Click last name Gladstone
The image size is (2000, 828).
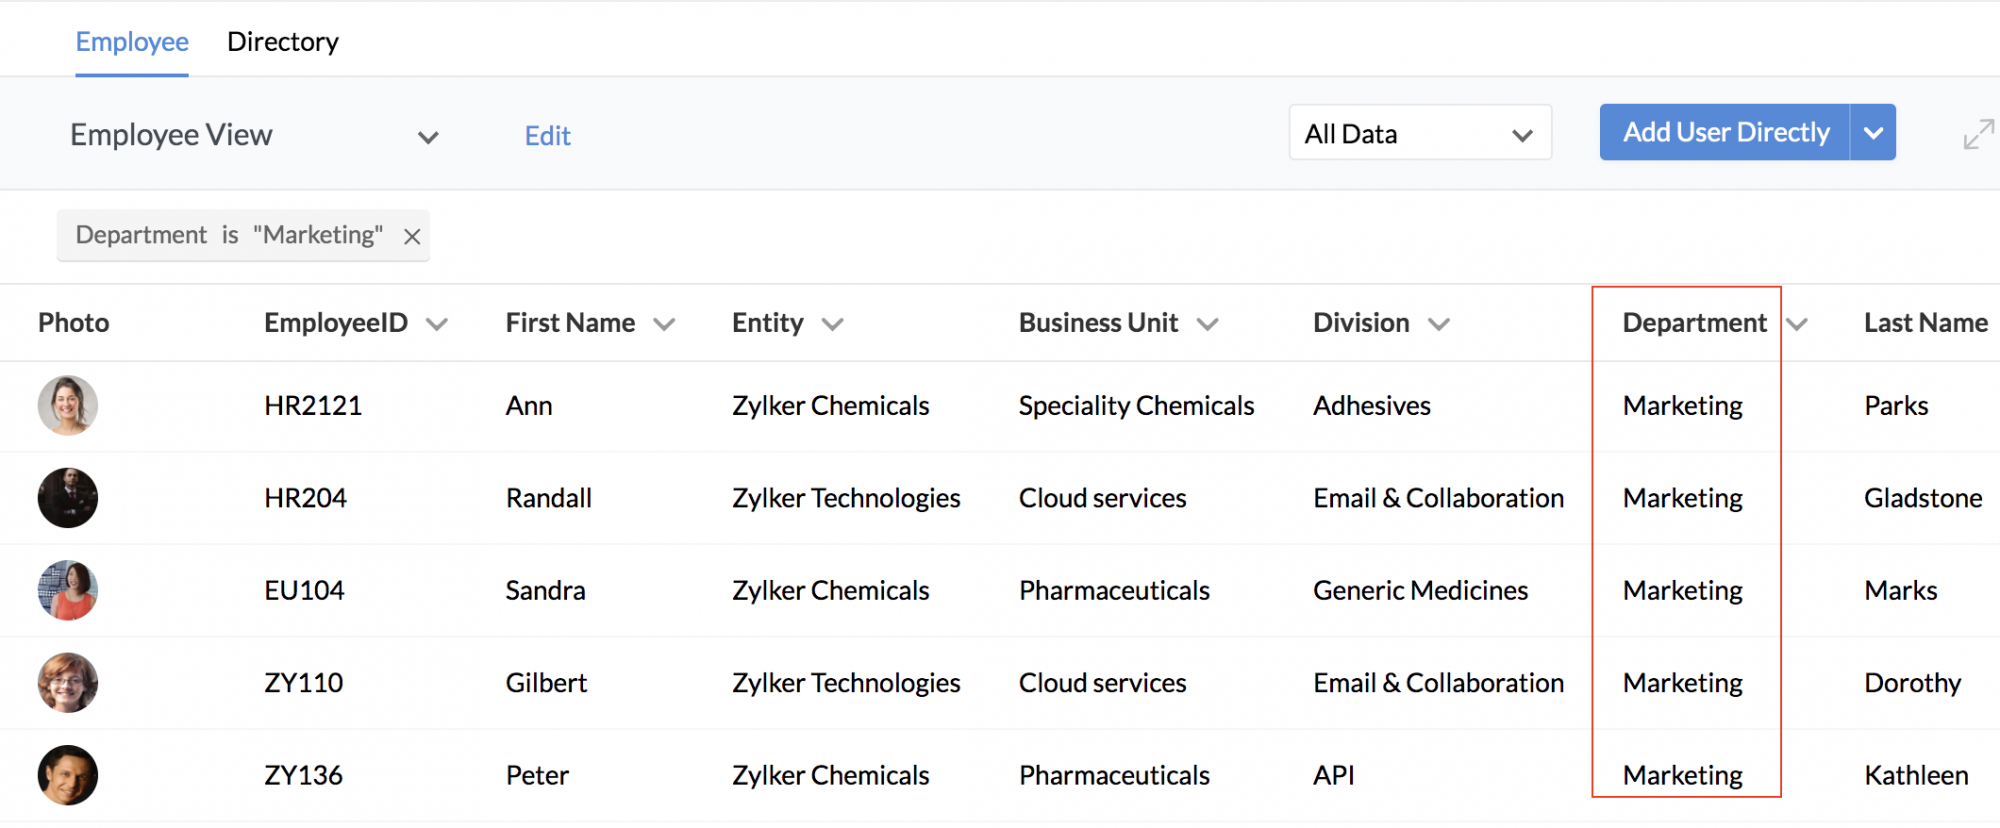coord(1923,498)
